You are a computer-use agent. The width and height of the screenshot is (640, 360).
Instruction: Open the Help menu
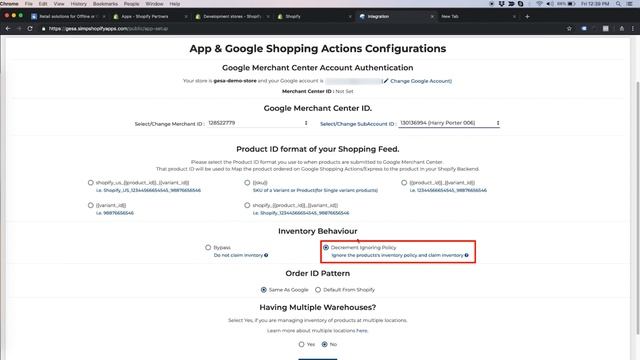click(x=175, y=4)
